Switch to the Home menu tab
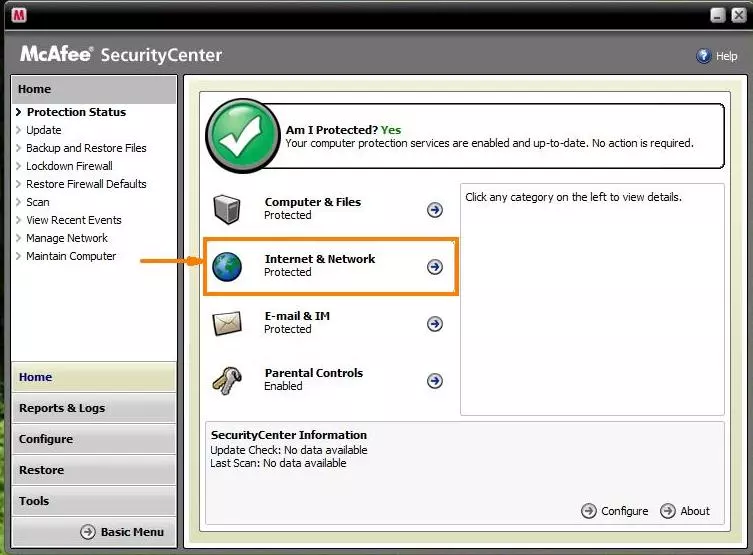The image size is (753, 555). 94,377
